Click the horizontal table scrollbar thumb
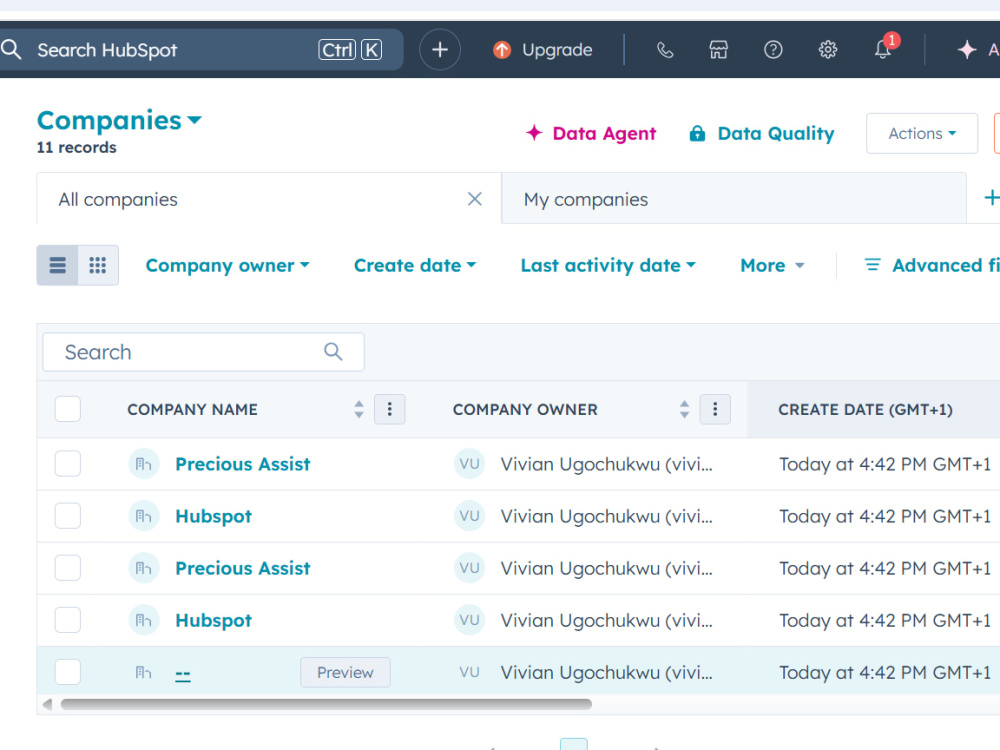Image resolution: width=1000 pixels, height=750 pixels. pos(326,704)
